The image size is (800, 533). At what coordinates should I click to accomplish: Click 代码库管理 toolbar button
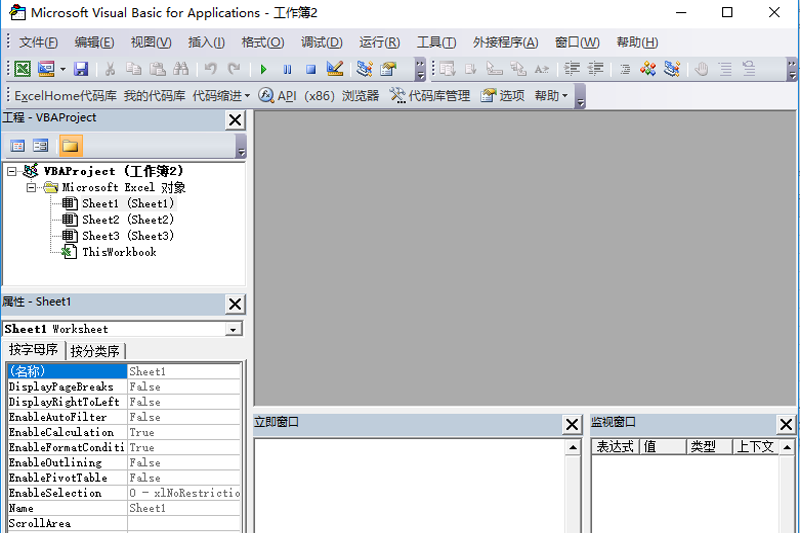[x=430, y=96]
